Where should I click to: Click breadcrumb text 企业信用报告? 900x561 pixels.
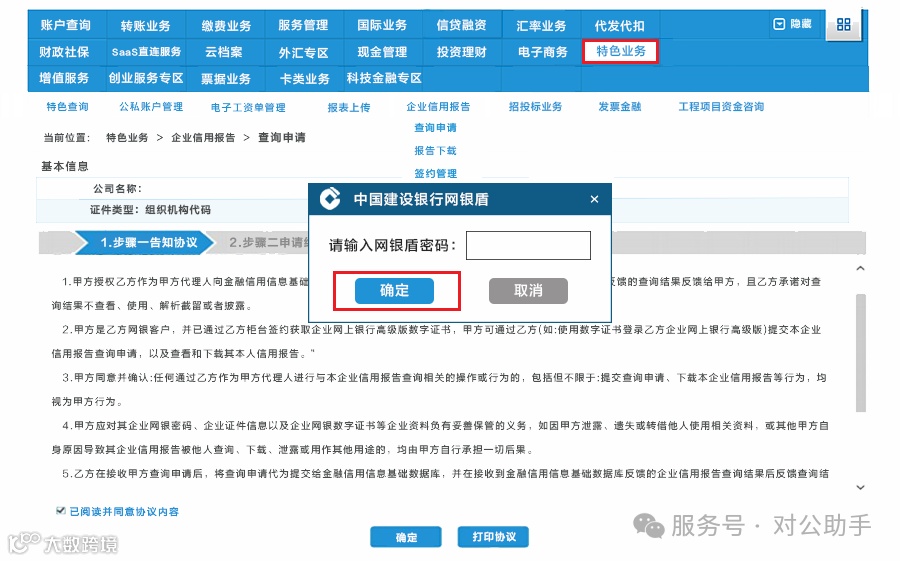(x=203, y=138)
